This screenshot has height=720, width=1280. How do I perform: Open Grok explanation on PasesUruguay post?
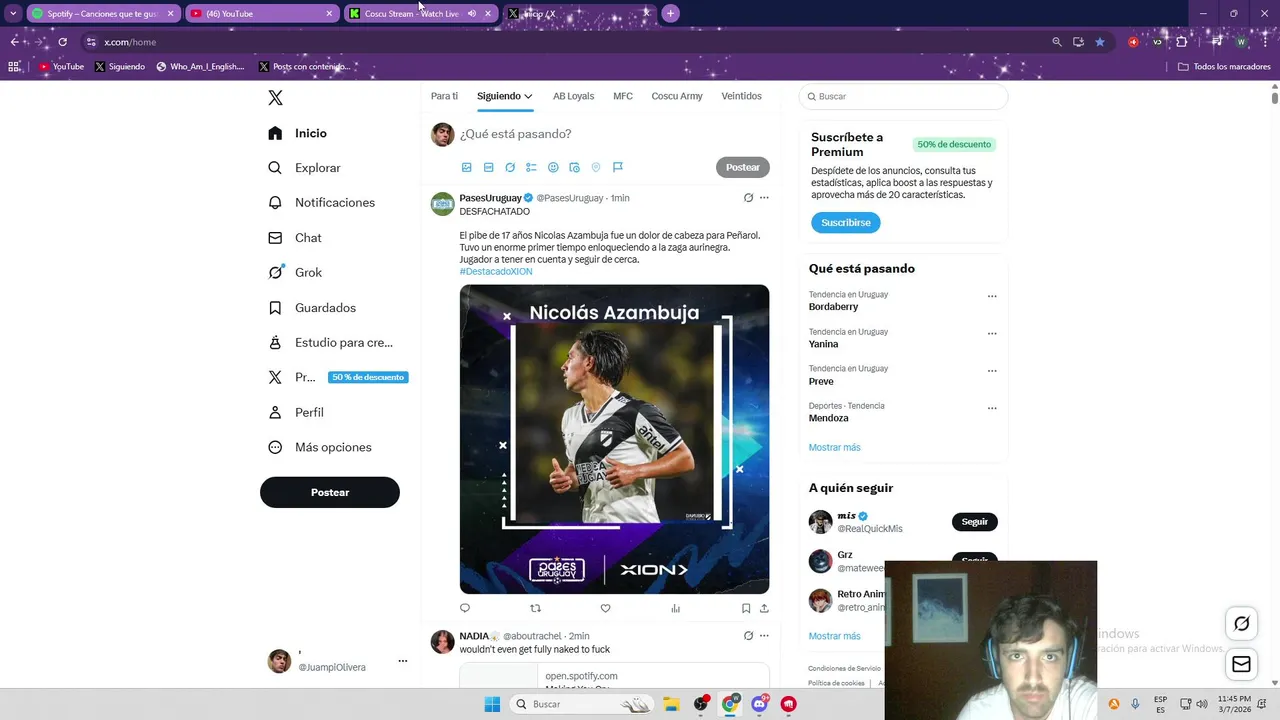click(x=748, y=198)
